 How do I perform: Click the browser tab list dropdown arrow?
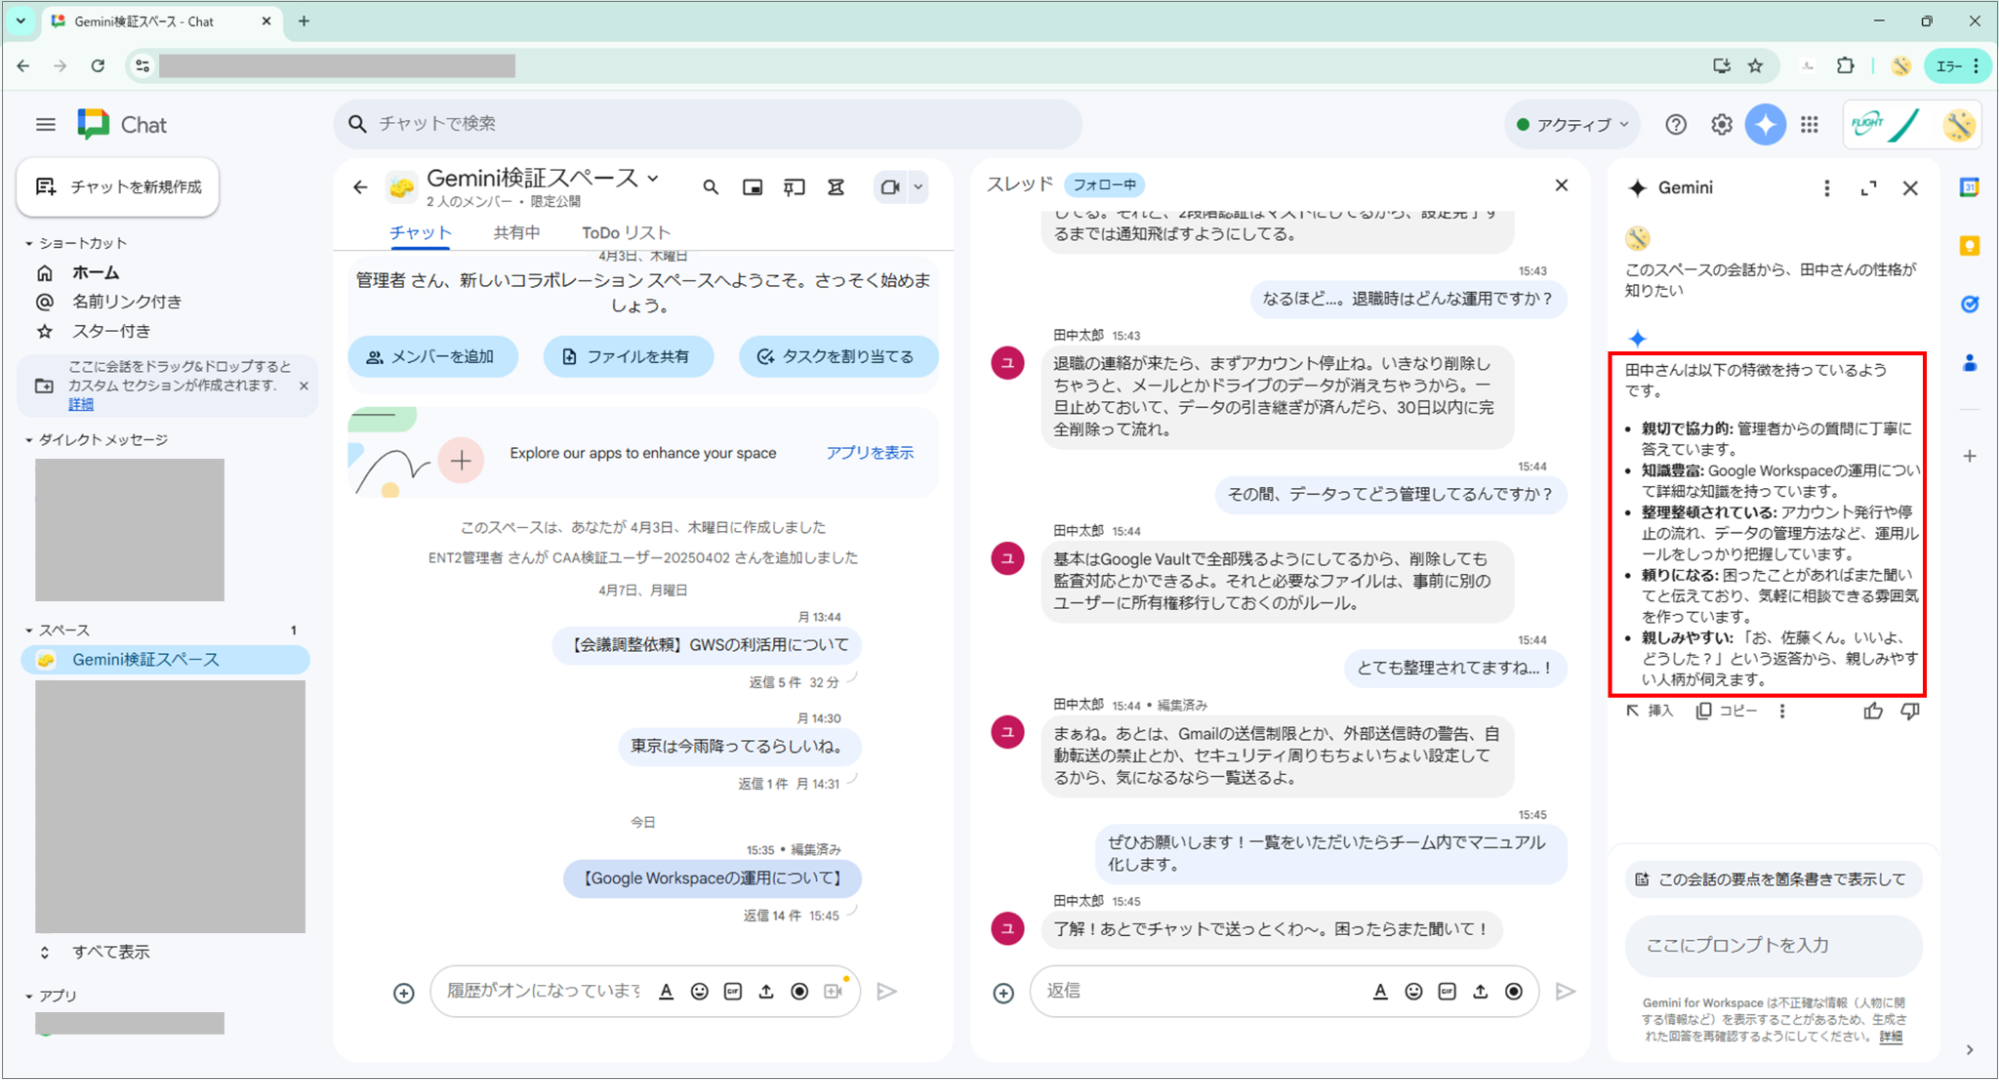pos(21,20)
